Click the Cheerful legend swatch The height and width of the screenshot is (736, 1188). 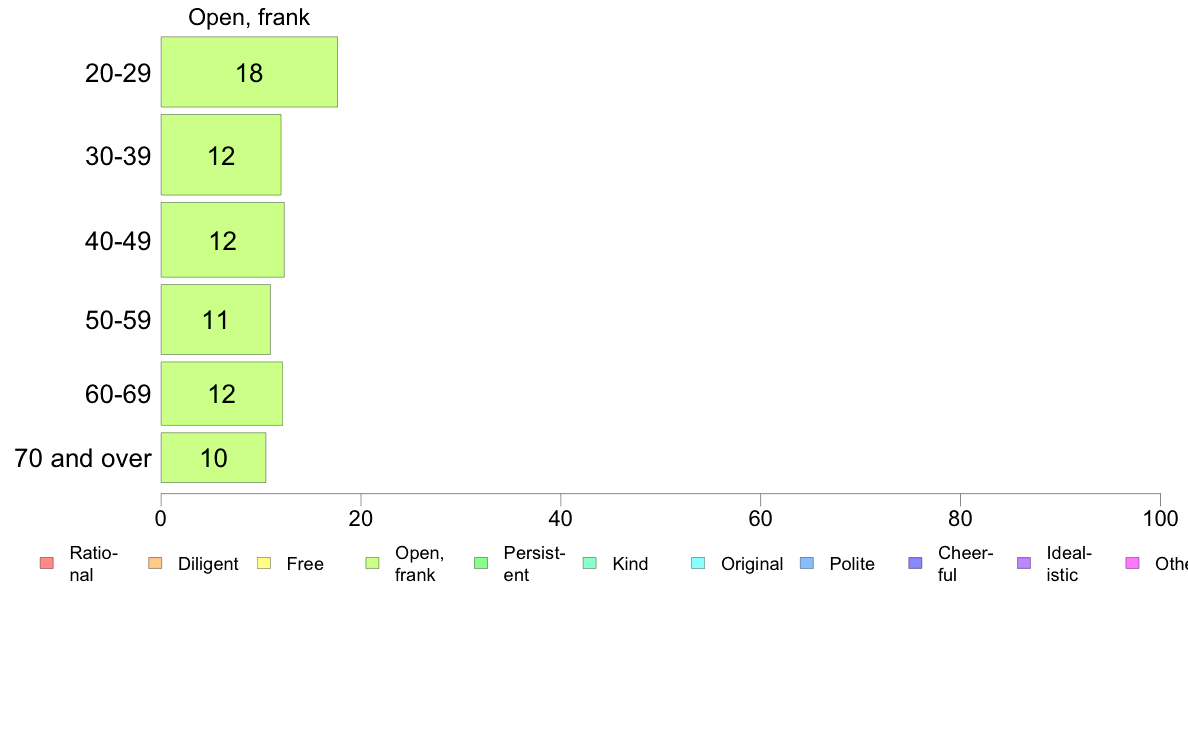tap(915, 563)
